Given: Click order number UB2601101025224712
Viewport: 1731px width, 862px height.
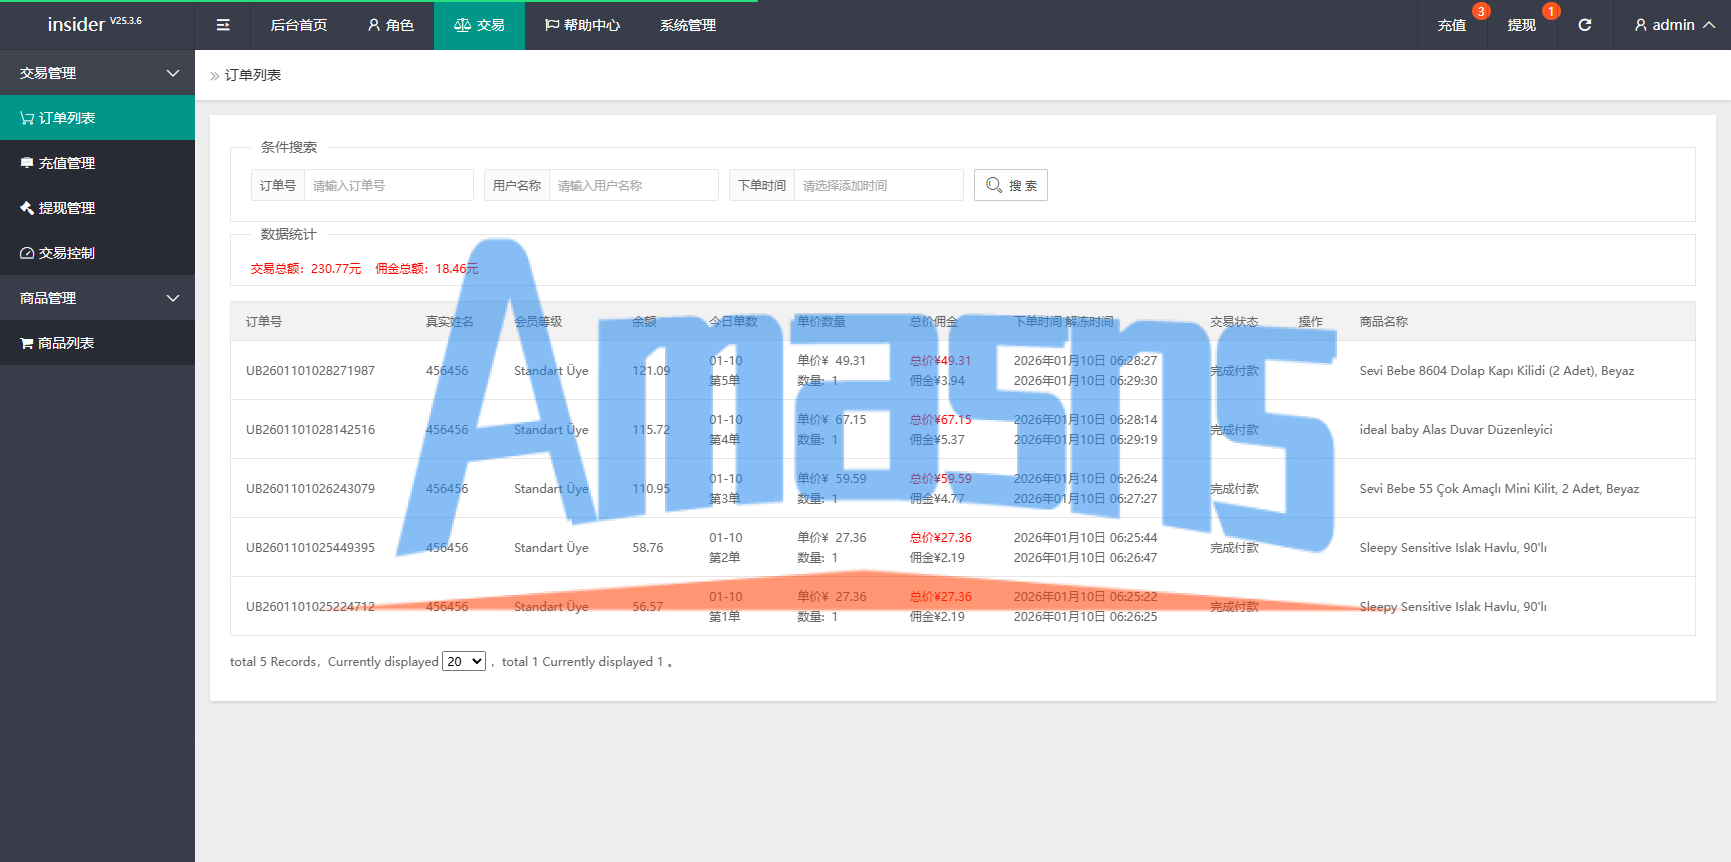Looking at the screenshot, I should [310, 606].
